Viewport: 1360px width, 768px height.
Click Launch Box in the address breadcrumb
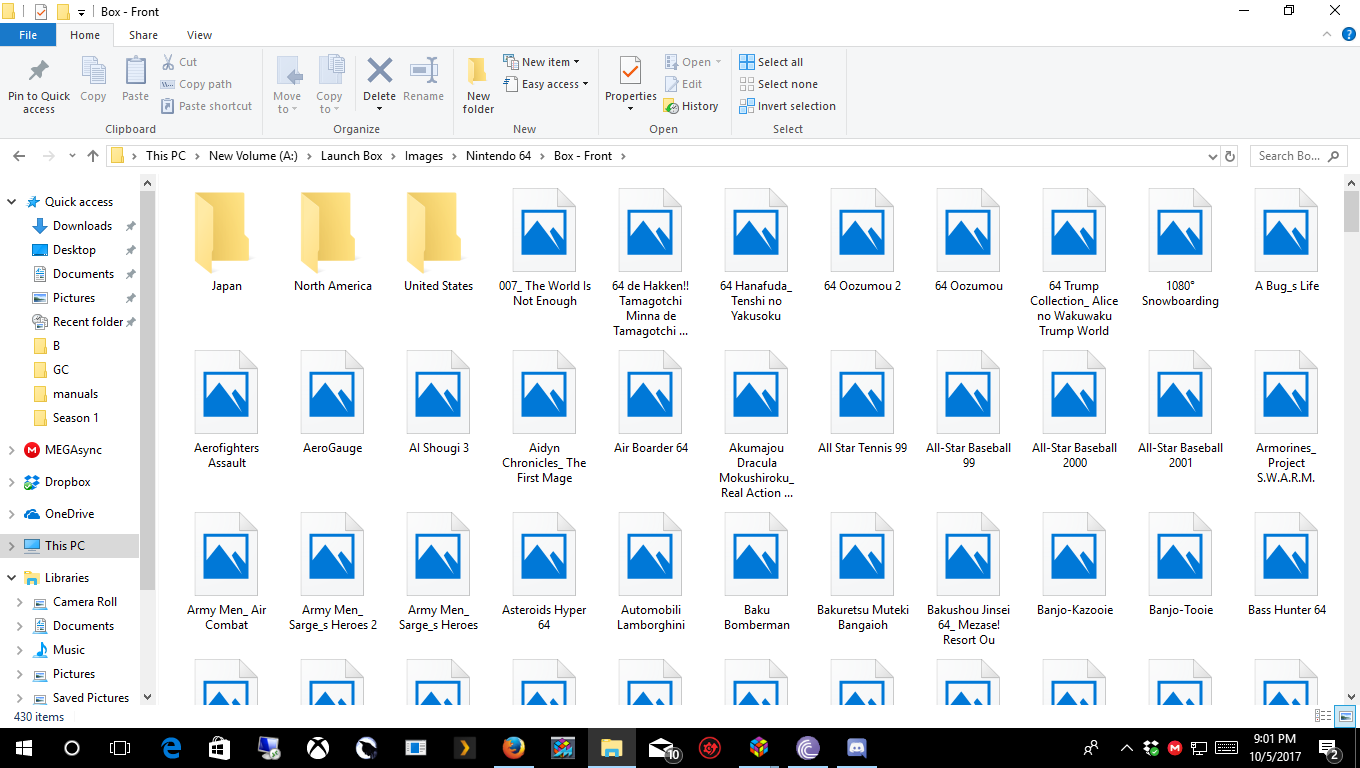[x=352, y=156]
